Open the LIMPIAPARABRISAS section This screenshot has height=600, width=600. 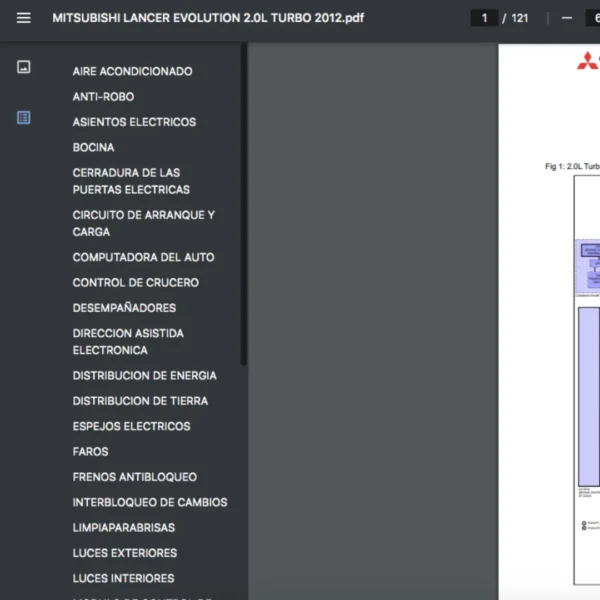coord(123,527)
